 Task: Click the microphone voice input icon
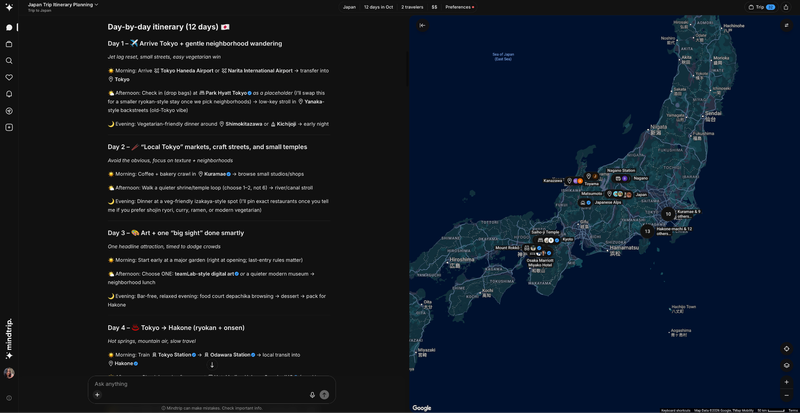tap(312, 395)
